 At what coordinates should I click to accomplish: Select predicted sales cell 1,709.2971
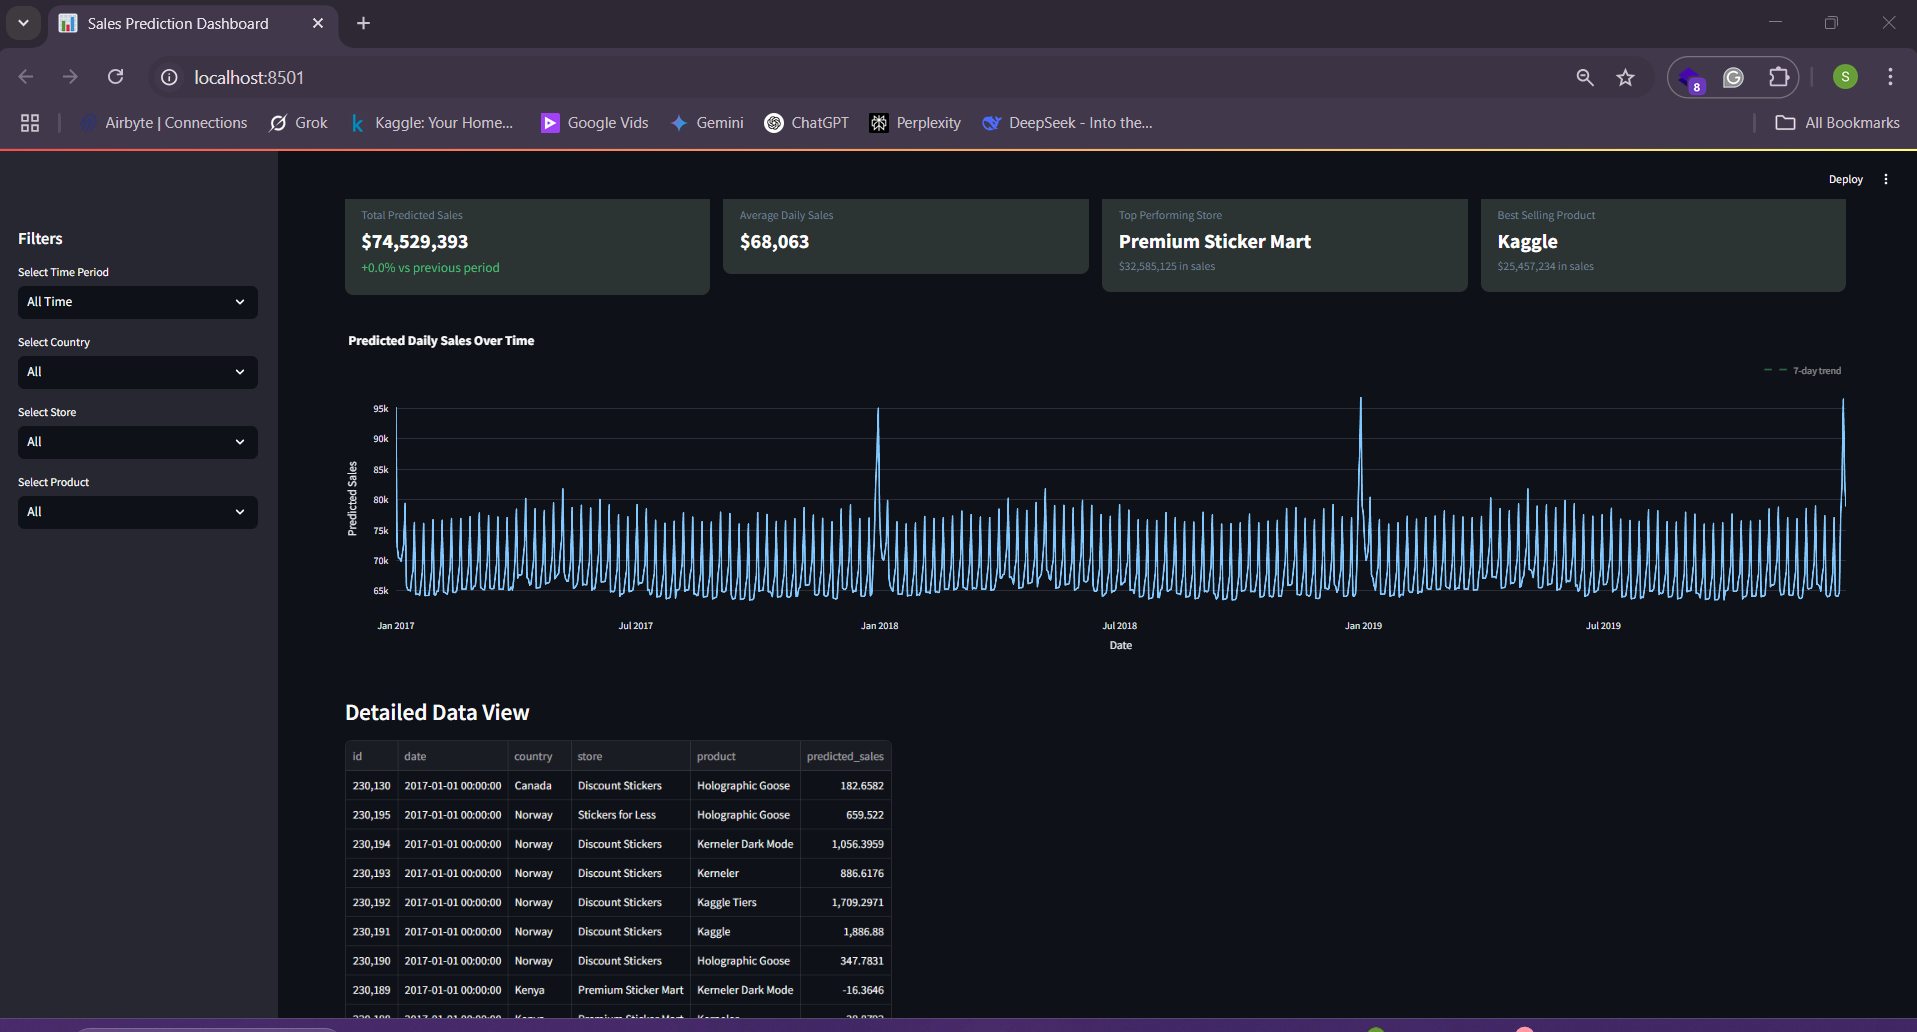click(845, 902)
